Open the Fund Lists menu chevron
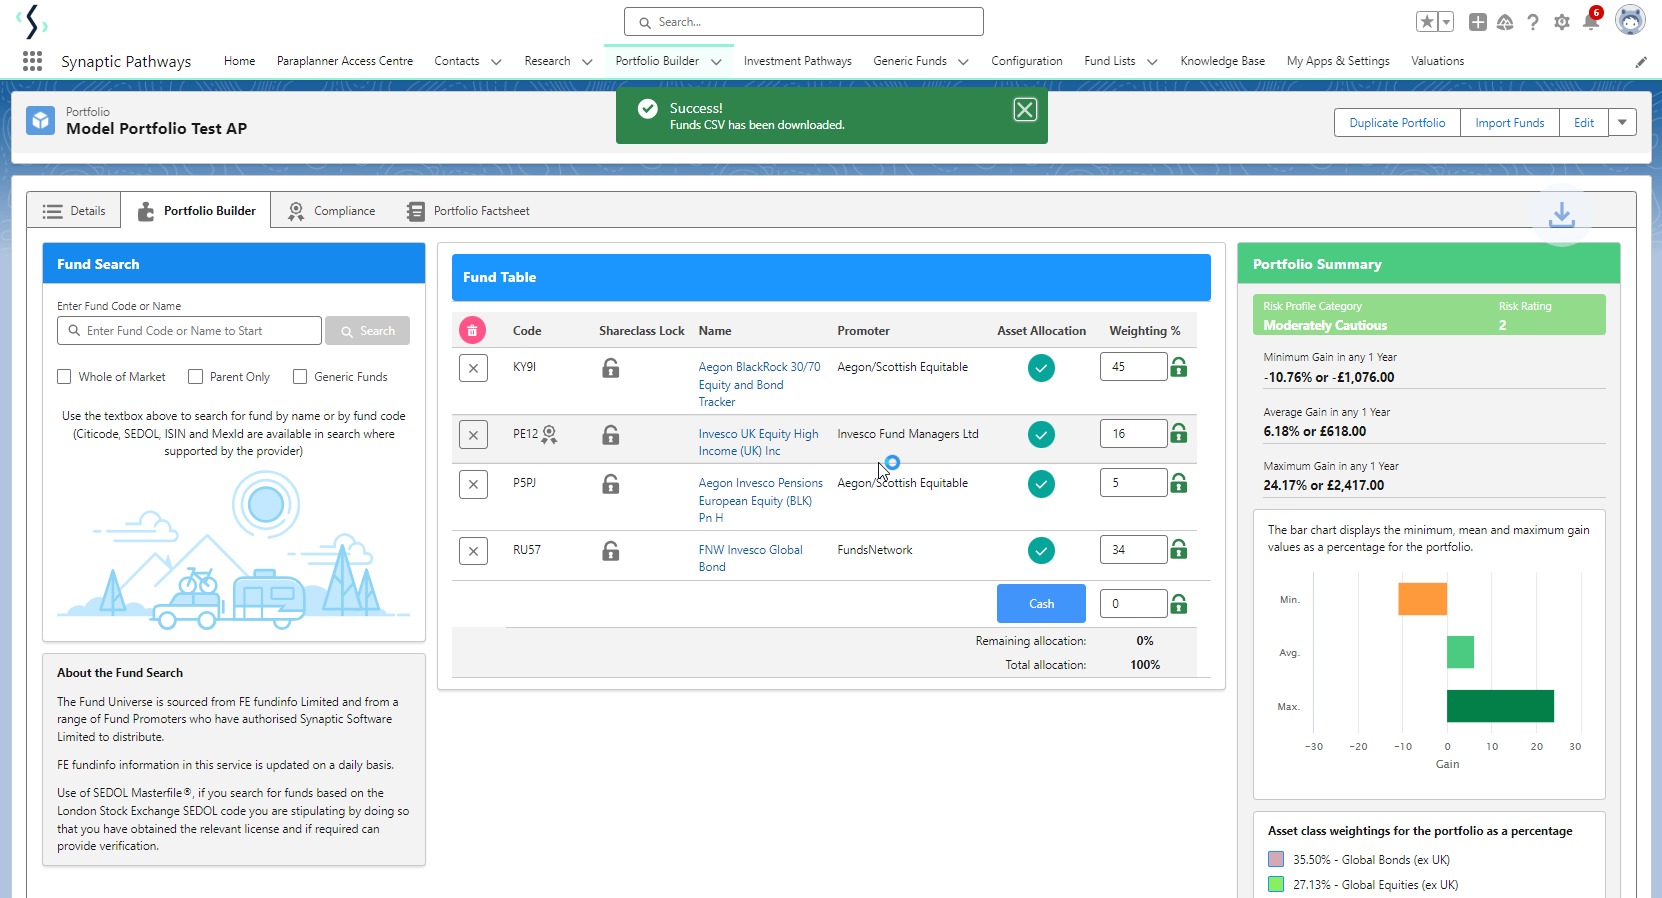Image resolution: width=1662 pixels, height=898 pixels. (x=1152, y=62)
